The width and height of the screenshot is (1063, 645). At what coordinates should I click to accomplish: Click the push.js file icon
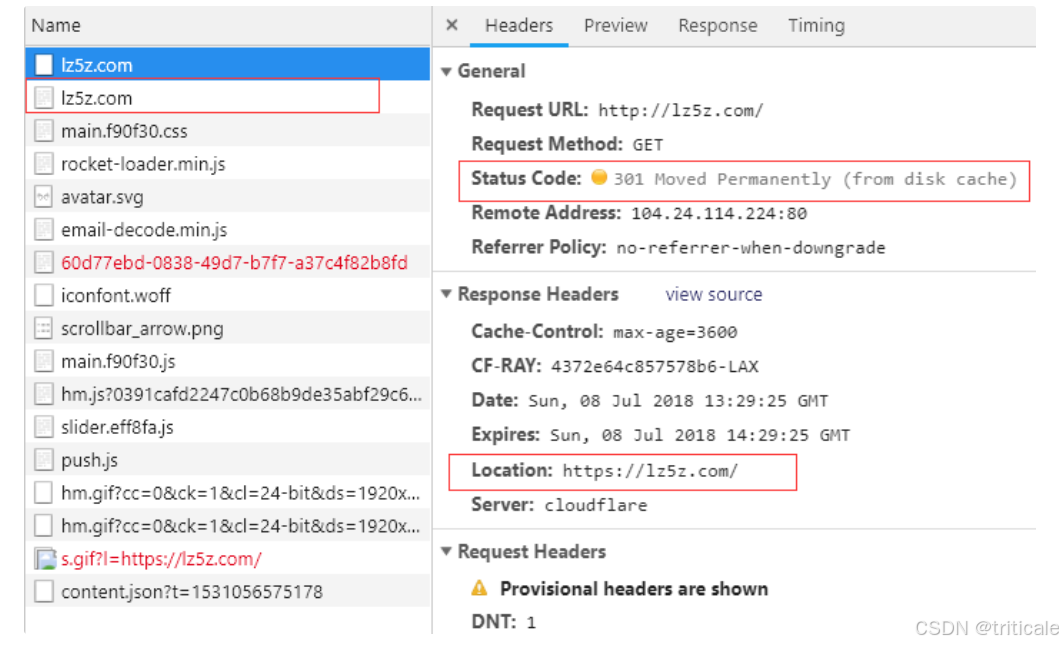tap(43, 460)
